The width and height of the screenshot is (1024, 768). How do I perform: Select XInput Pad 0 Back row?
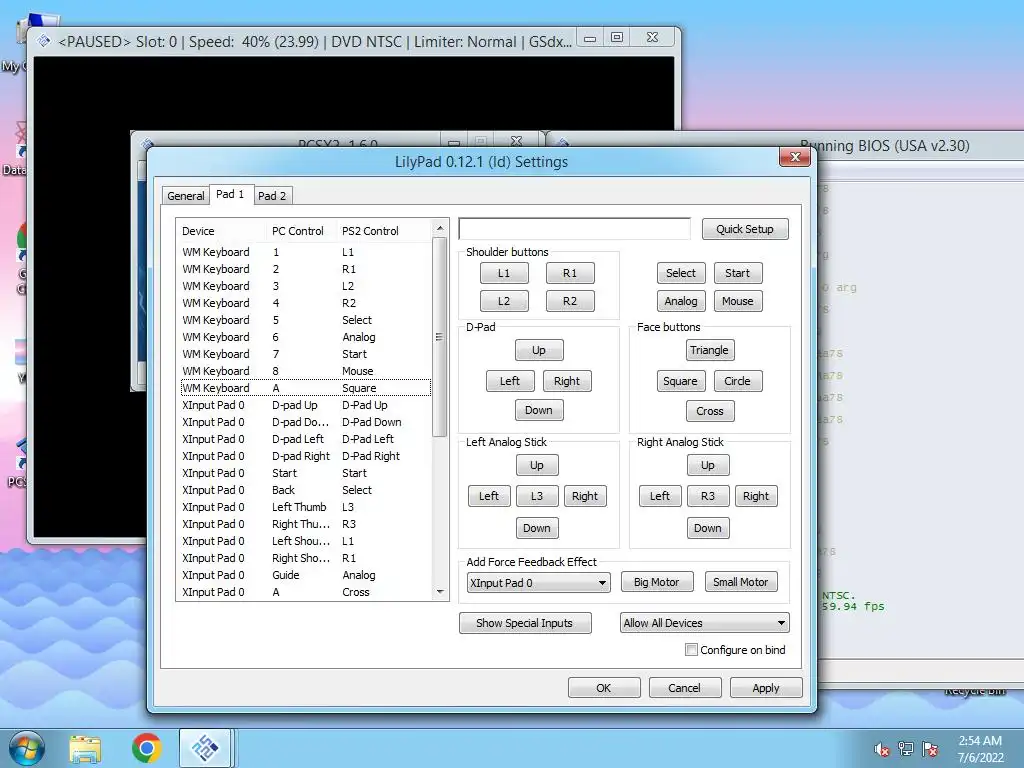(306, 490)
